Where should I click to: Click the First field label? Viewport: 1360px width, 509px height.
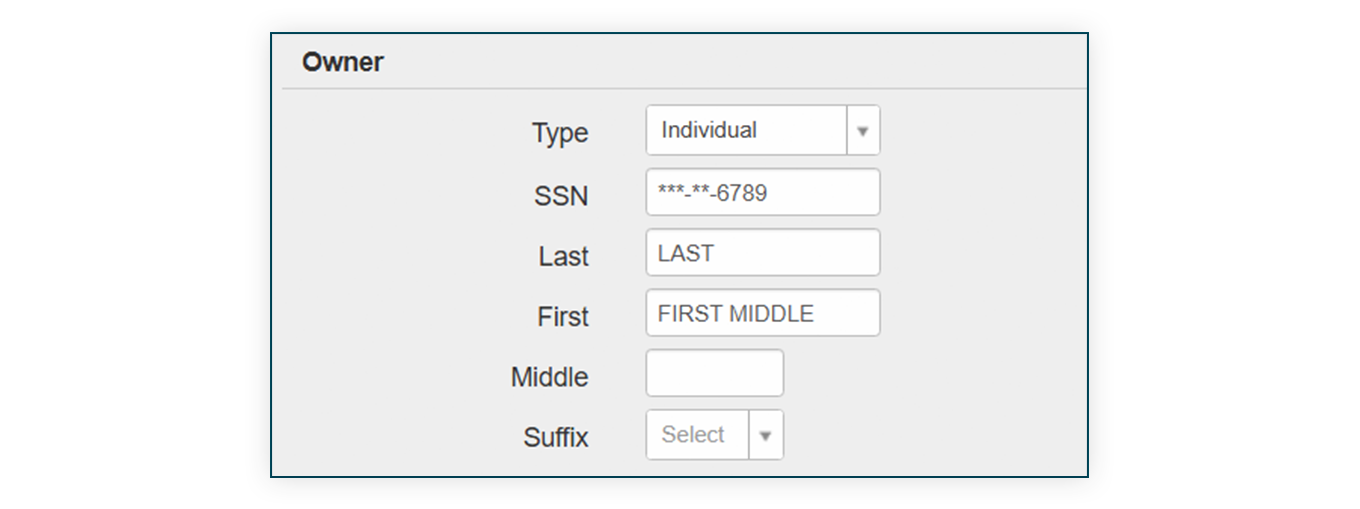[x=563, y=317]
